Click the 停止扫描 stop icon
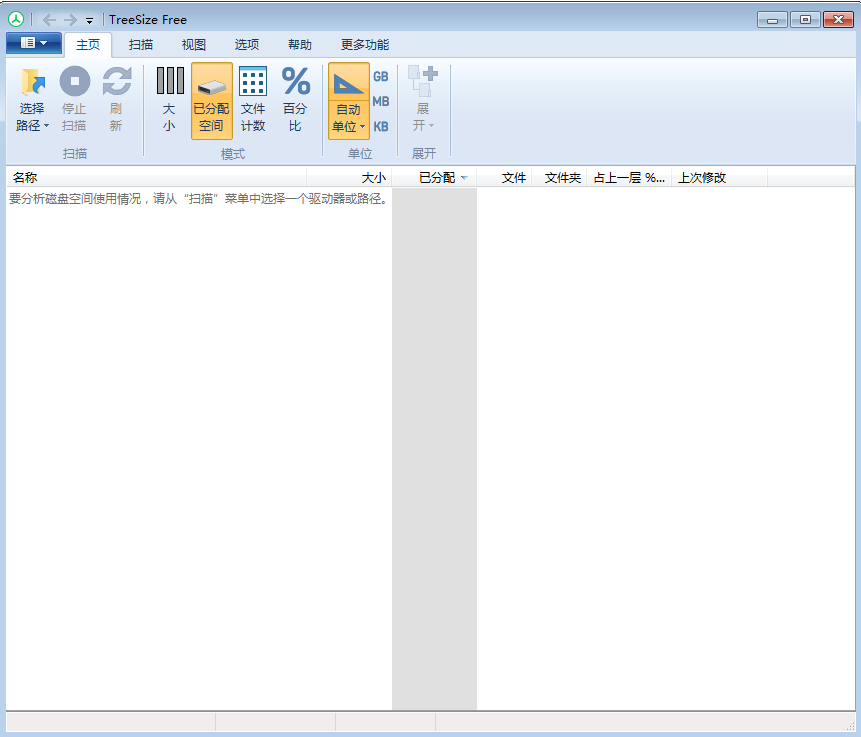 click(74, 82)
